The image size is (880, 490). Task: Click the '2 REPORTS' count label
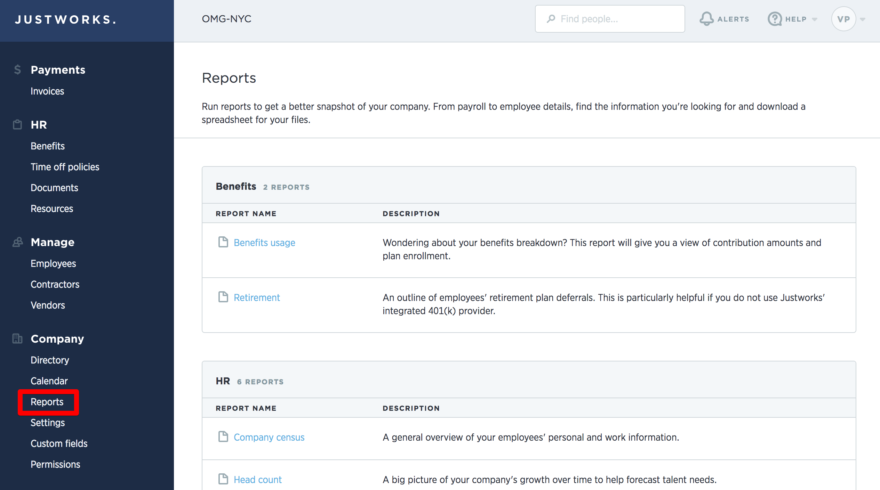click(286, 187)
